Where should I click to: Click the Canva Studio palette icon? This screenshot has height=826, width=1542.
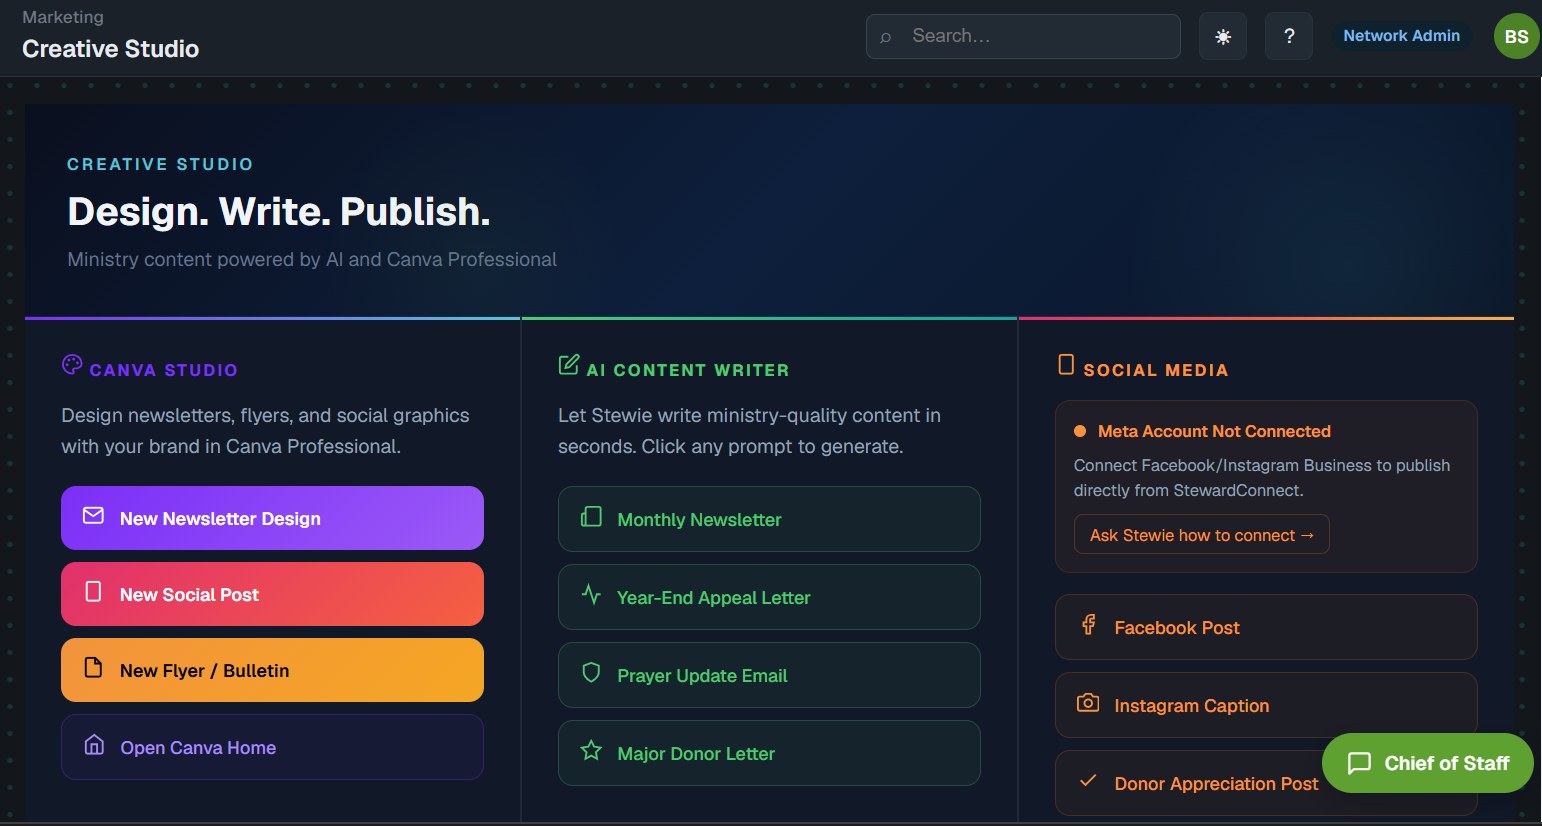pyautogui.click(x=72, y=365)
